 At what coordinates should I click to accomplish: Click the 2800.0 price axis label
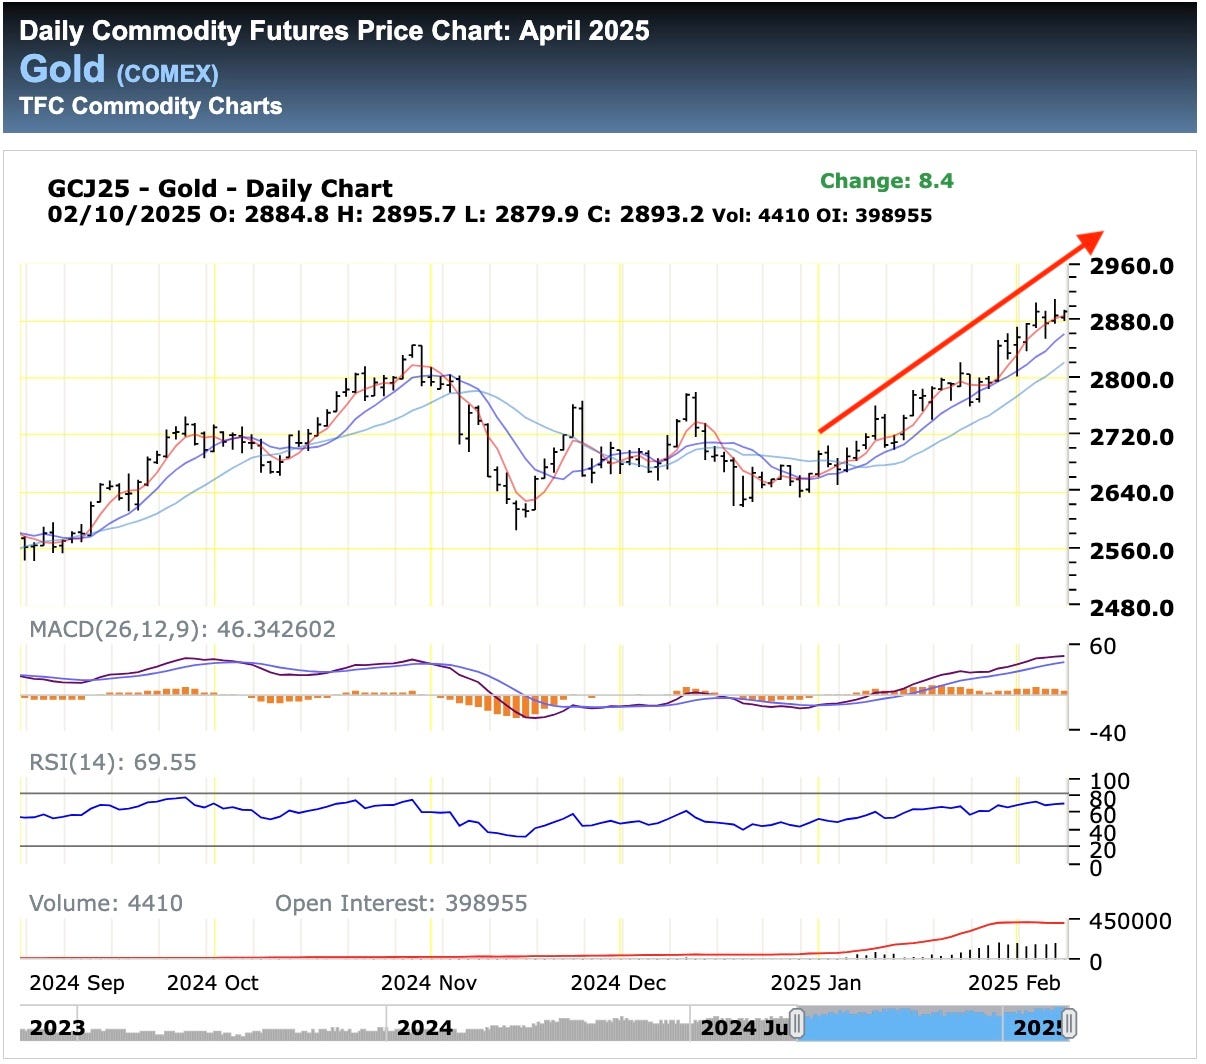(x=1132, y=380)
